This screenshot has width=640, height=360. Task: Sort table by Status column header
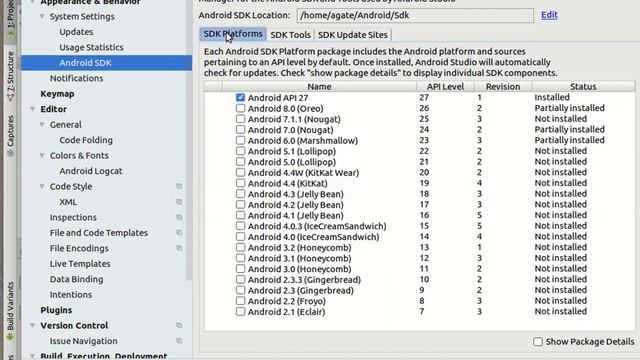point(583,87)
